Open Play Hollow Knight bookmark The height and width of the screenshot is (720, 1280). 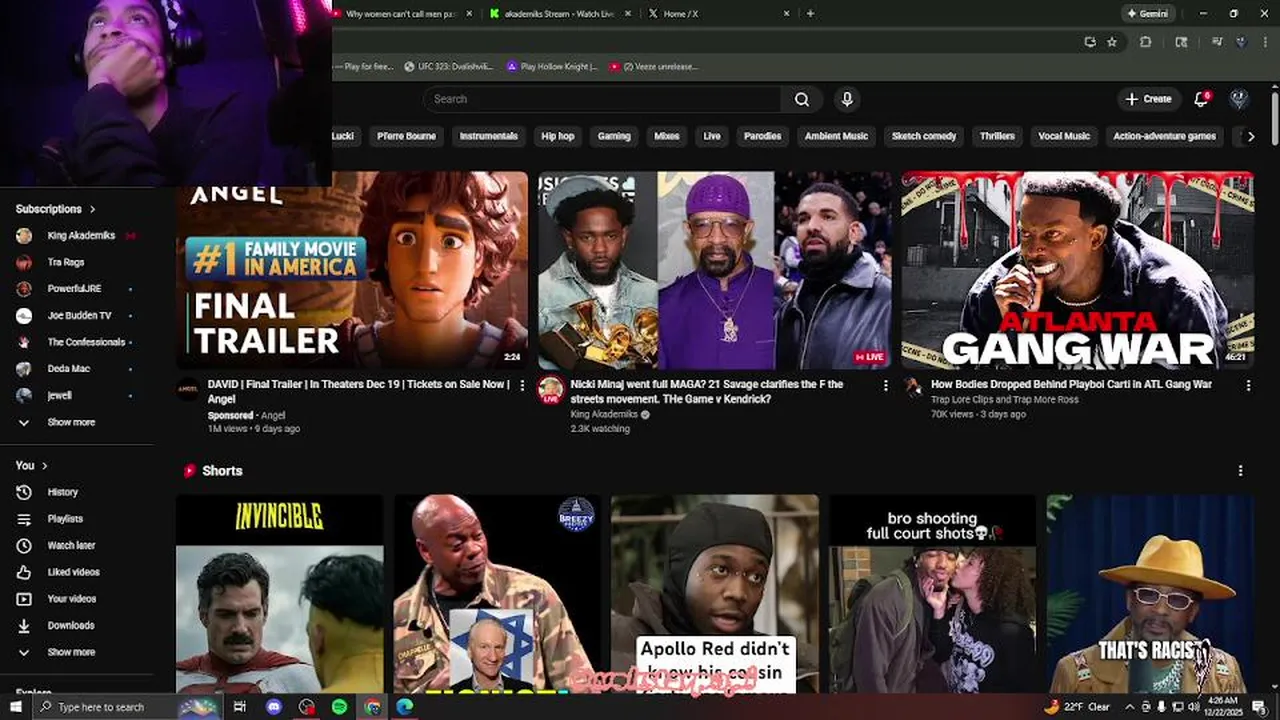551,66
